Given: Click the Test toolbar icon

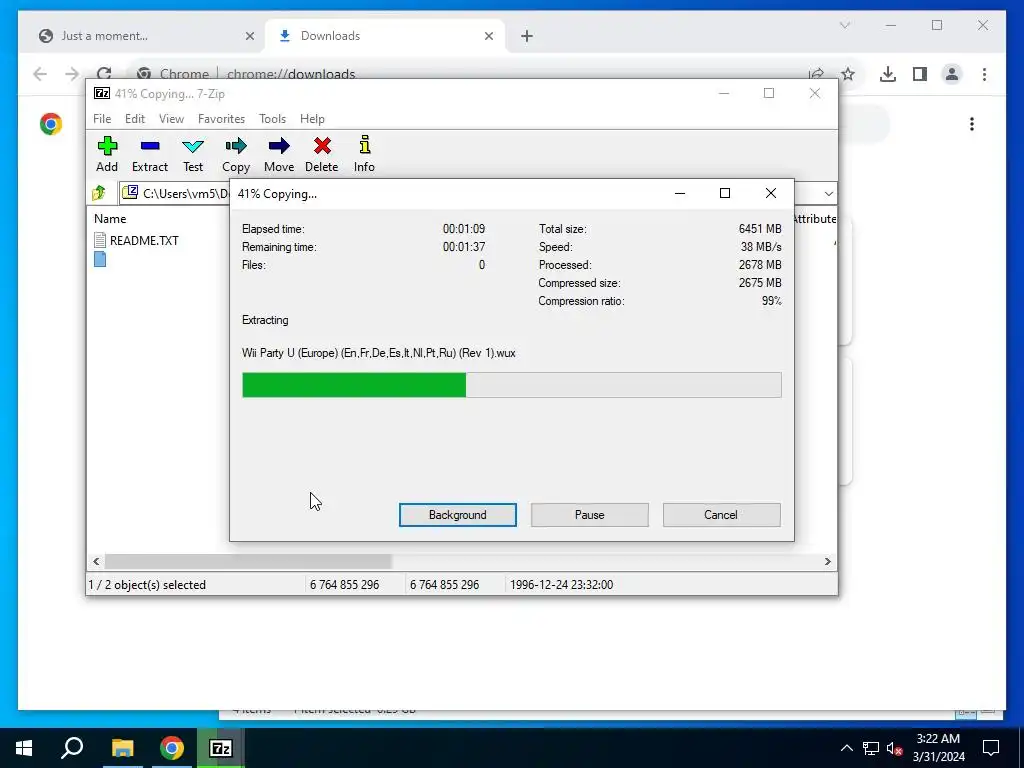Looking at the screenshot, I should pos(193,154).
